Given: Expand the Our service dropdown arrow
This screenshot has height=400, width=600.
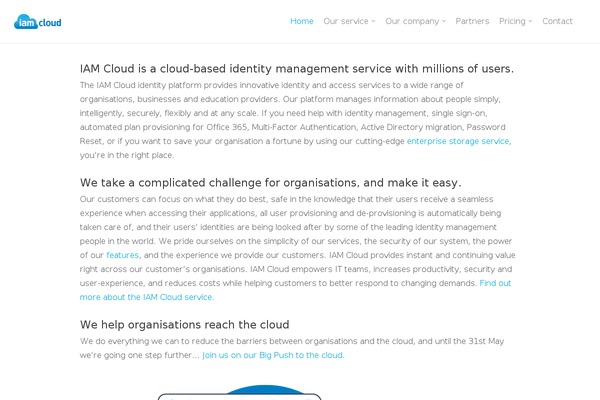Looking at the screenshot, I should (373, 21).
